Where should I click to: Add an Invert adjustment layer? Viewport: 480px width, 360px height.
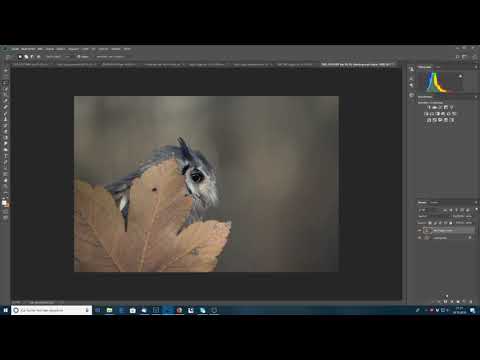click(429, 120)
